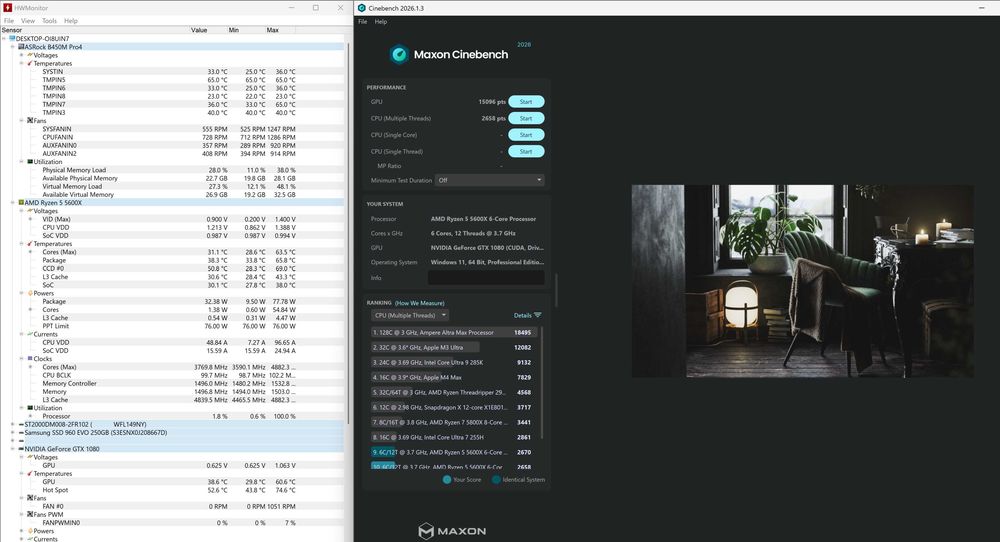The width and height of the screenshot is (1000, 542).
Task: Click the Maxon Cinebench logo icon
Action: pos(399,55)
